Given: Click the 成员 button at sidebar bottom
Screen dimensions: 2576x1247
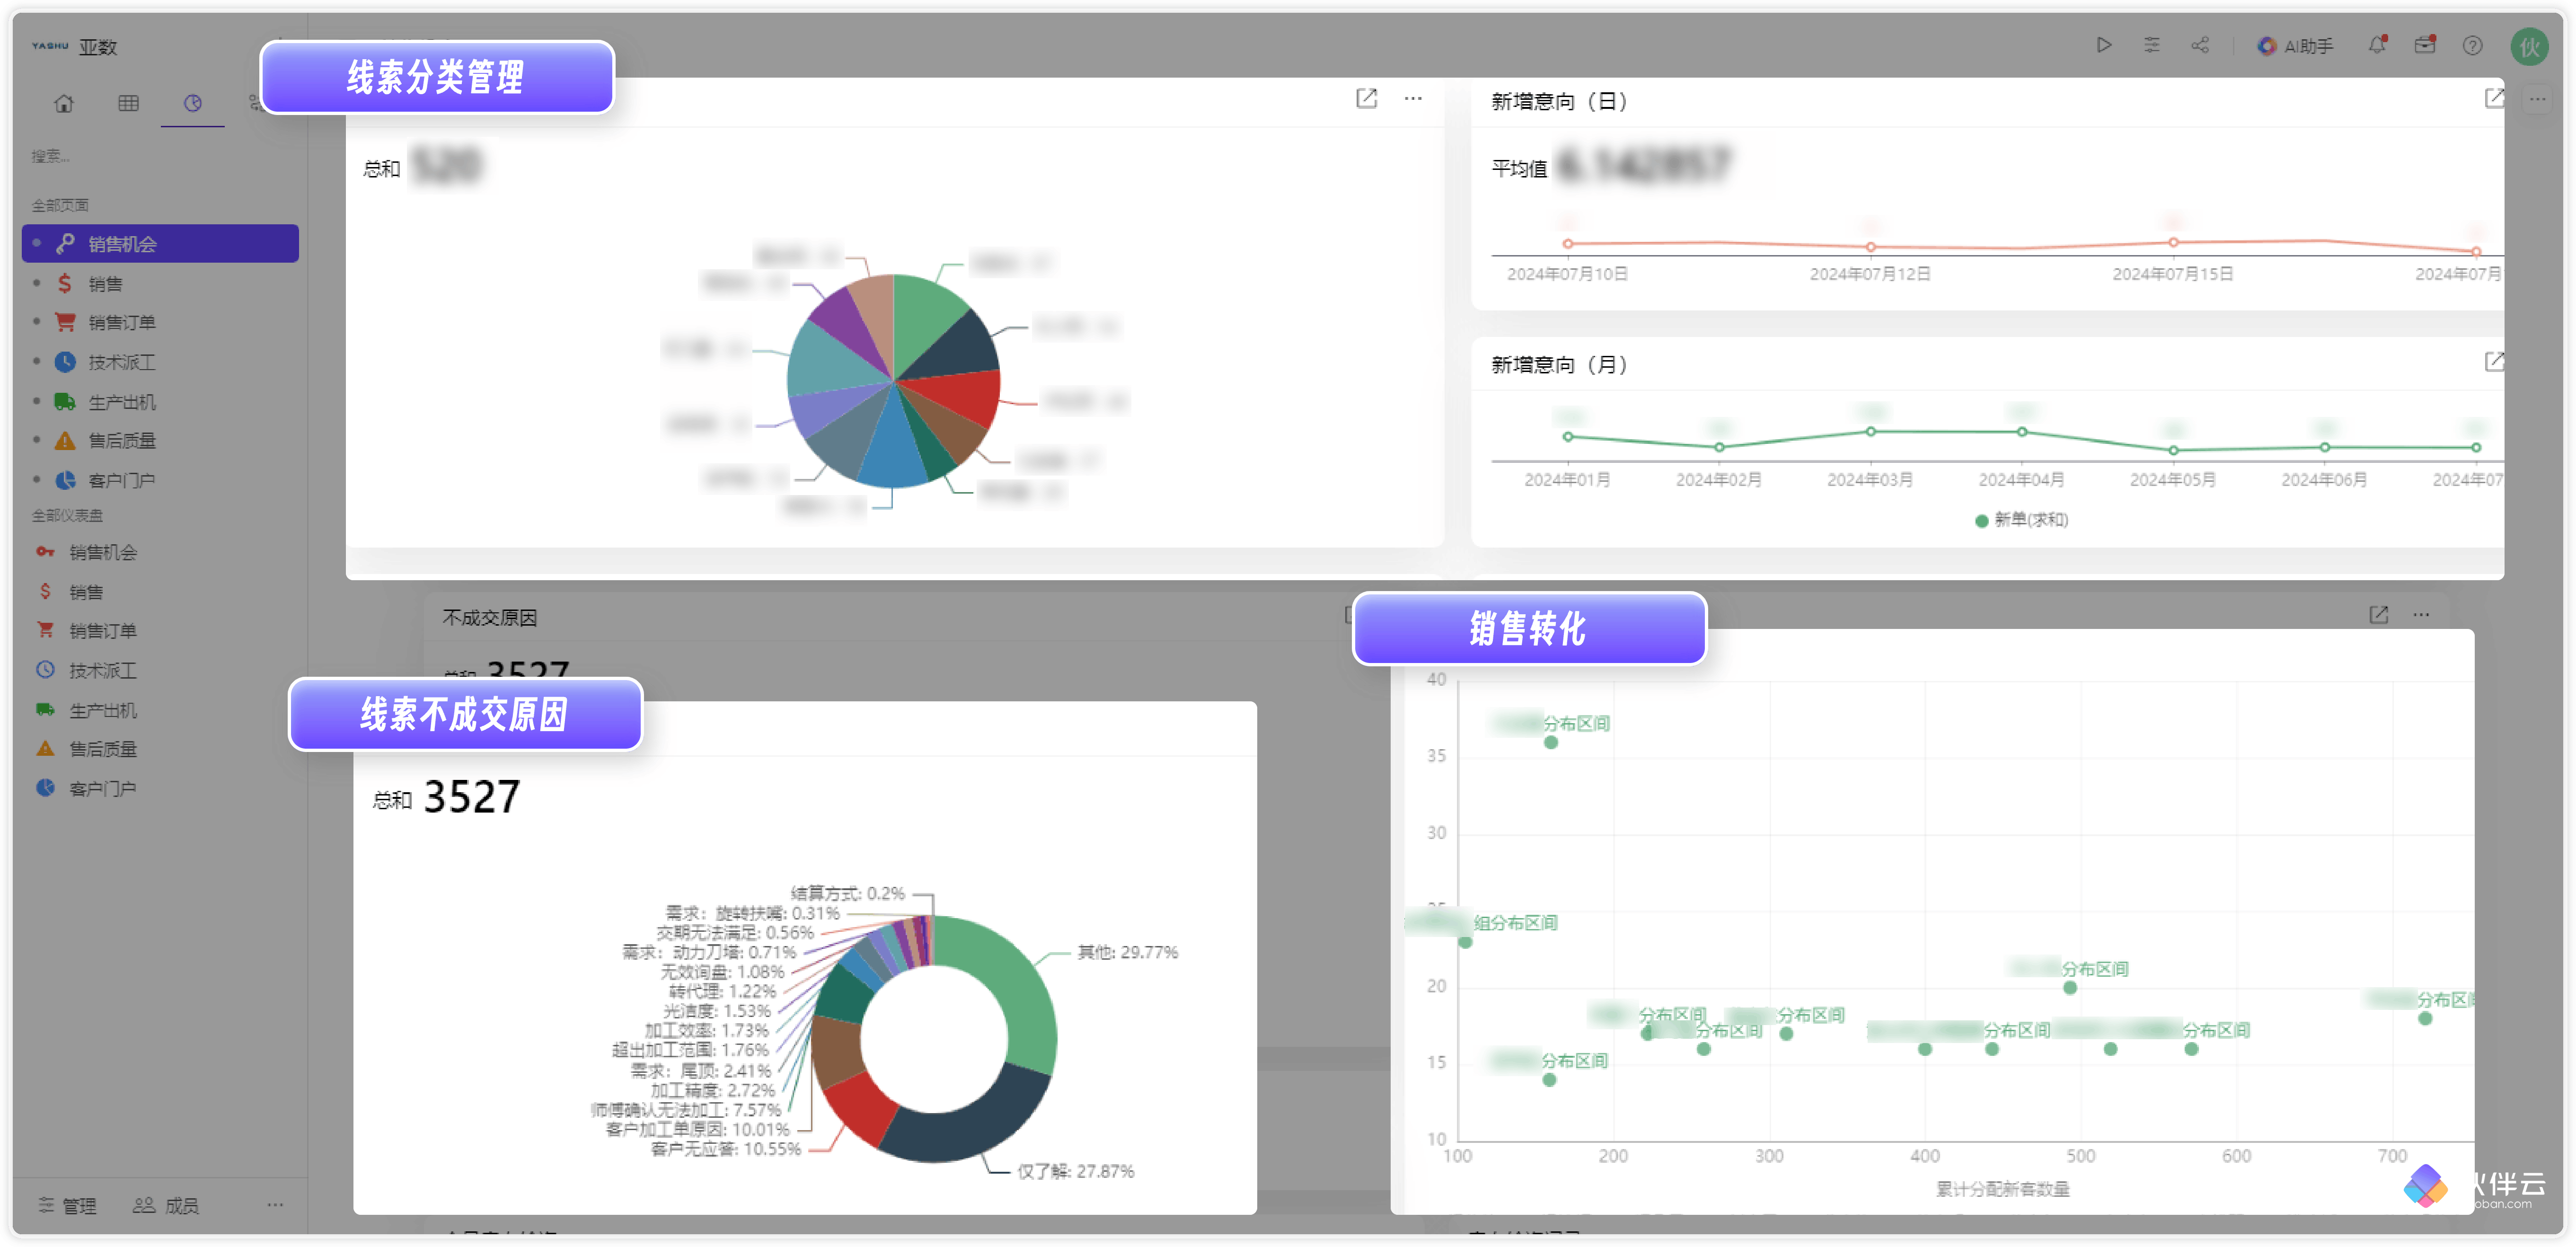Looking at the screenshot, I should click(166, 1206).
